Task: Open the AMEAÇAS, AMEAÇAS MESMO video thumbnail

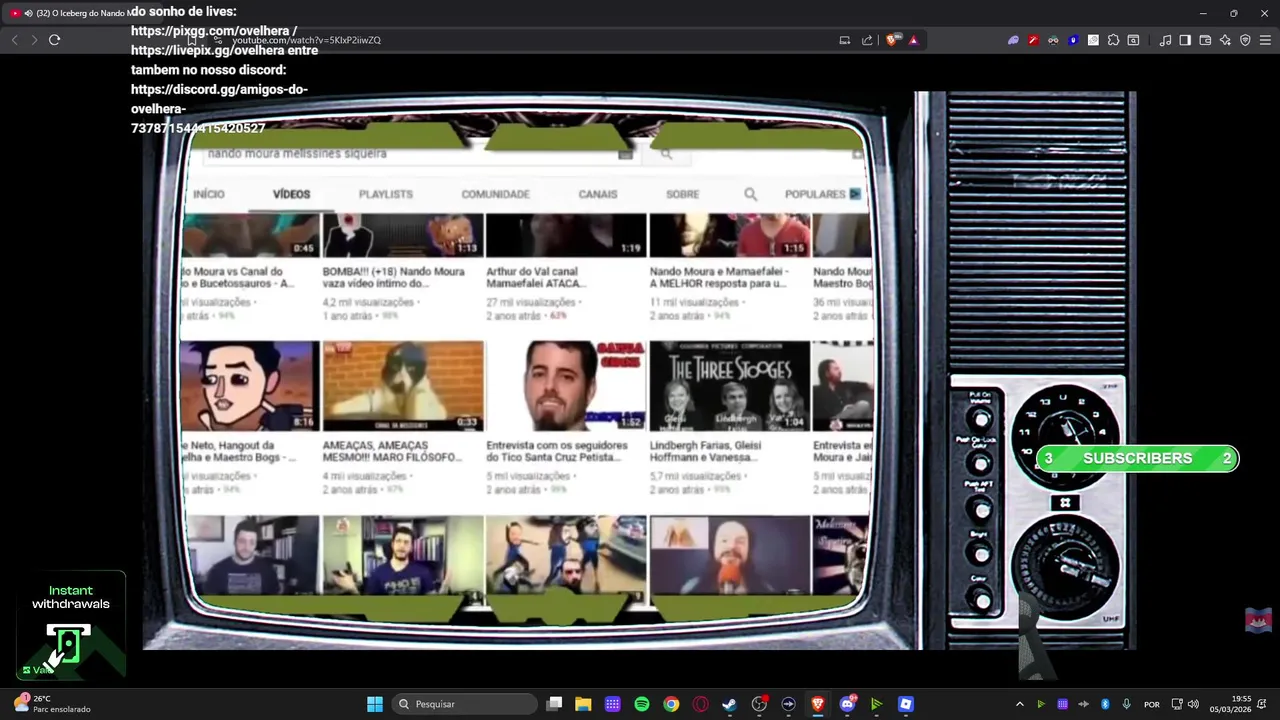Action: click(403, 386)
